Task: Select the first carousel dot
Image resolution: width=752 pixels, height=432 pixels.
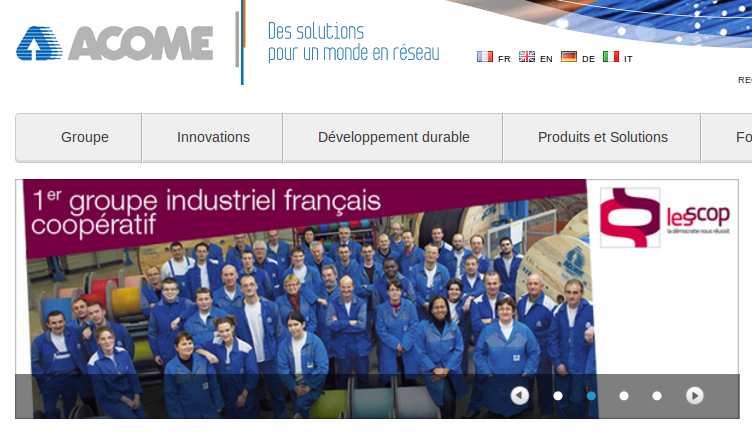Action: point(558,396)
